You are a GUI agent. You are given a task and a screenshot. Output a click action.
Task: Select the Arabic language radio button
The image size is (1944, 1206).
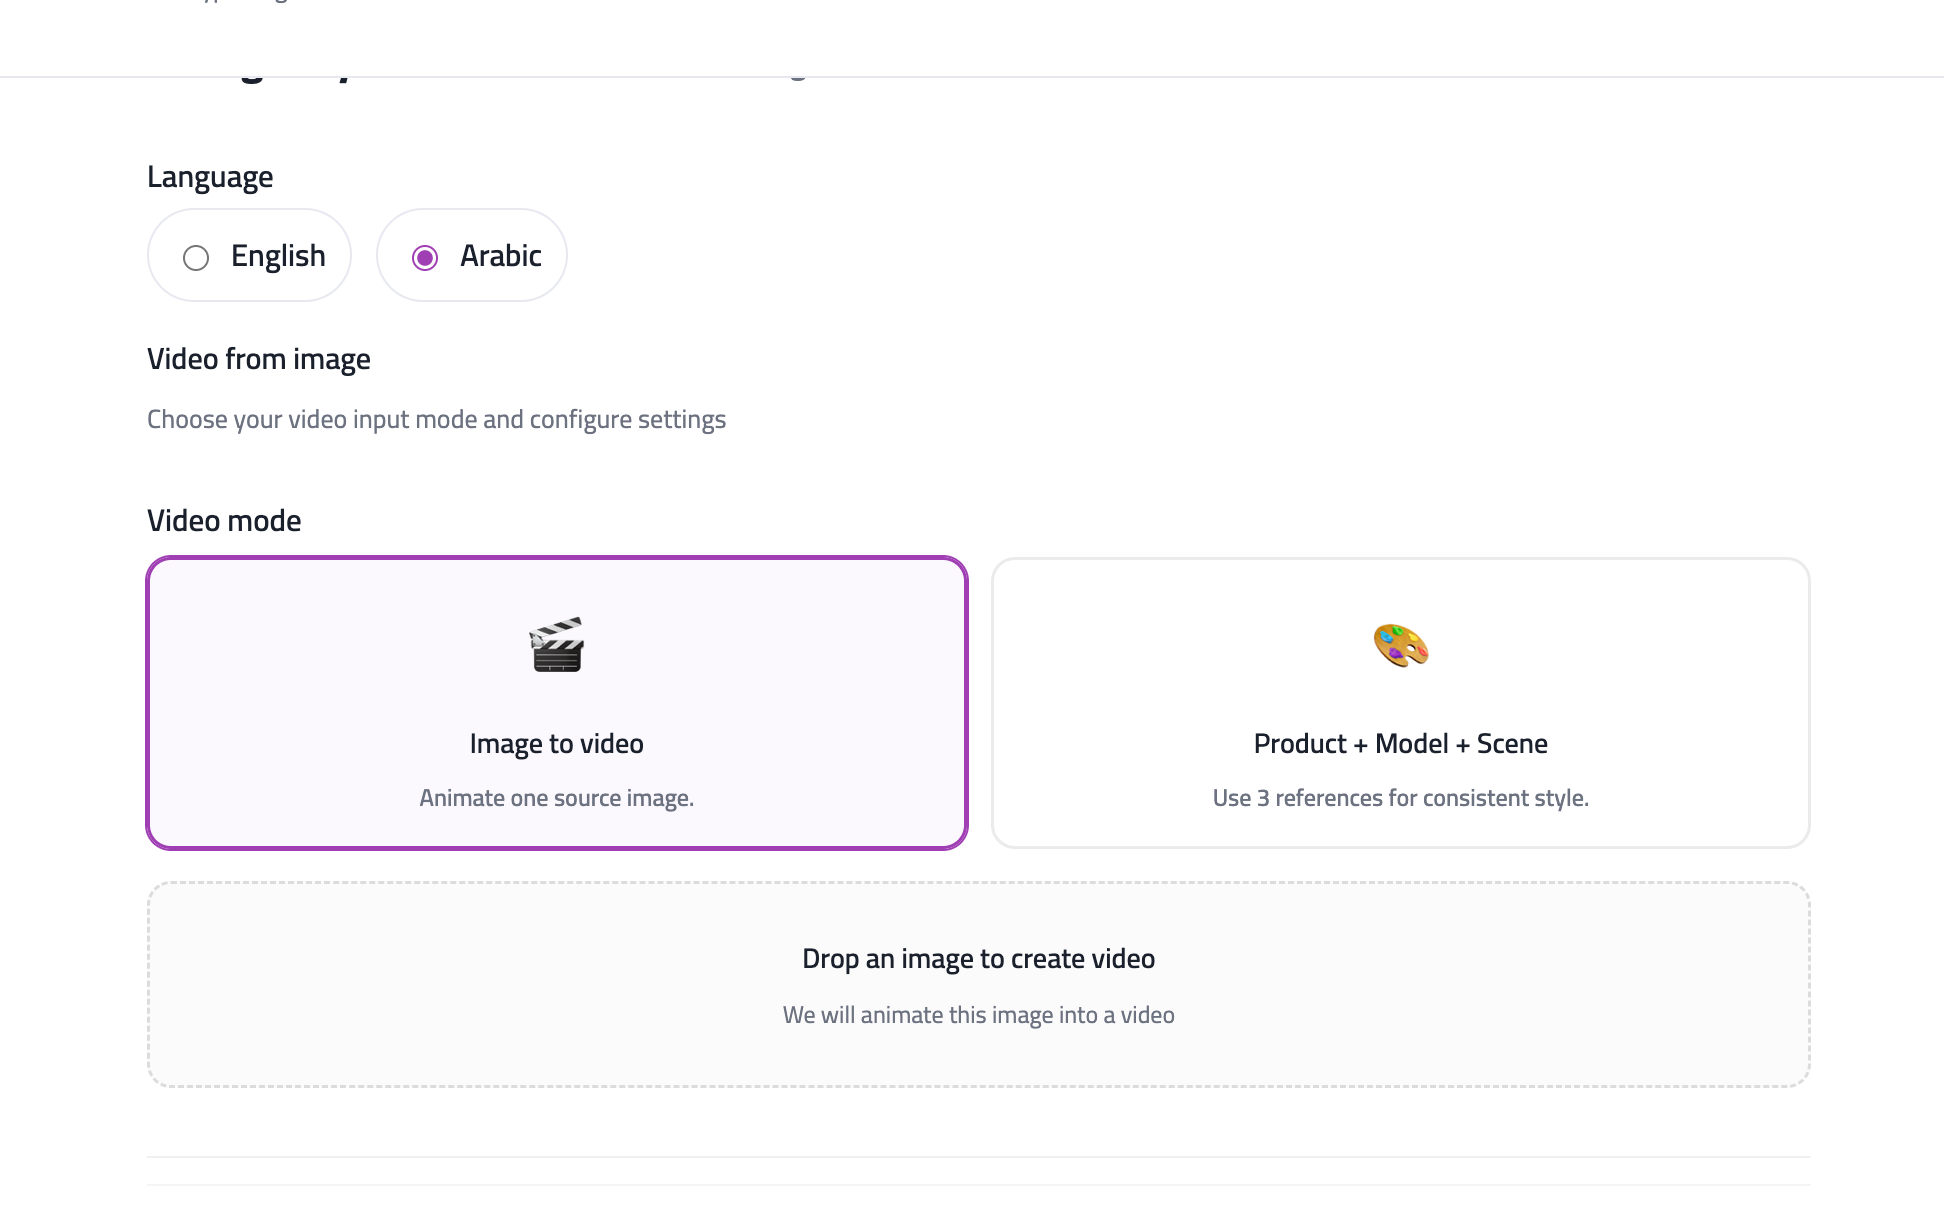(x=471, y=256)
